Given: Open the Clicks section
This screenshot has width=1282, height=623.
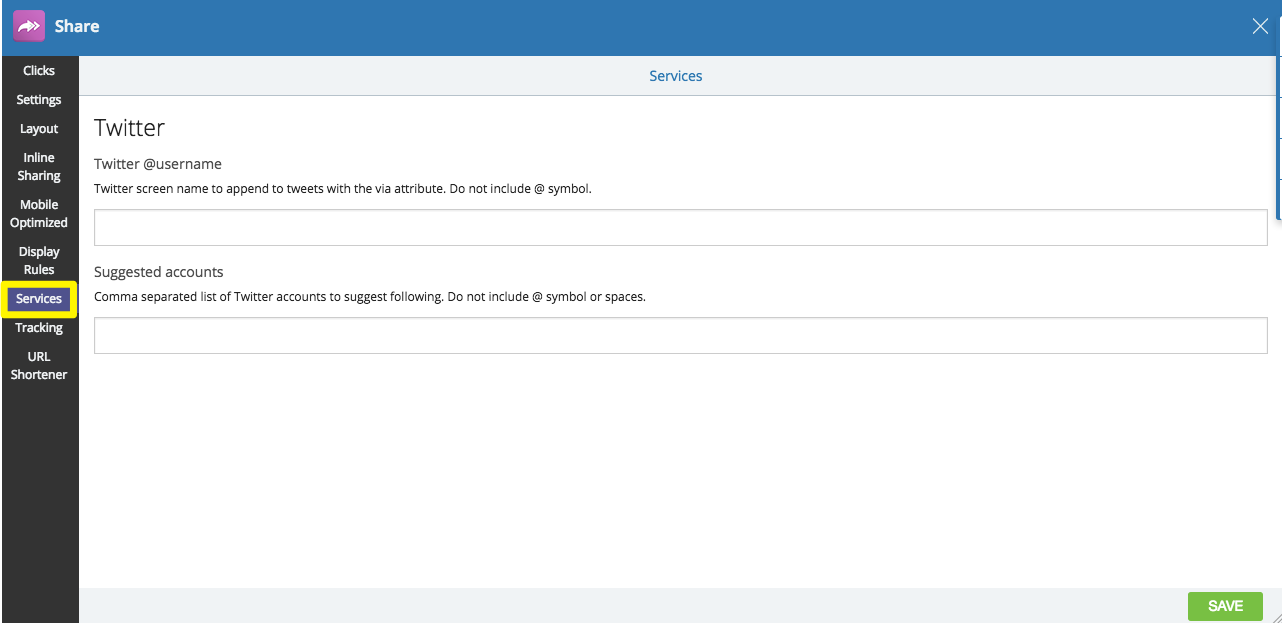Looking at the screenshot, I should click(39, 71).
